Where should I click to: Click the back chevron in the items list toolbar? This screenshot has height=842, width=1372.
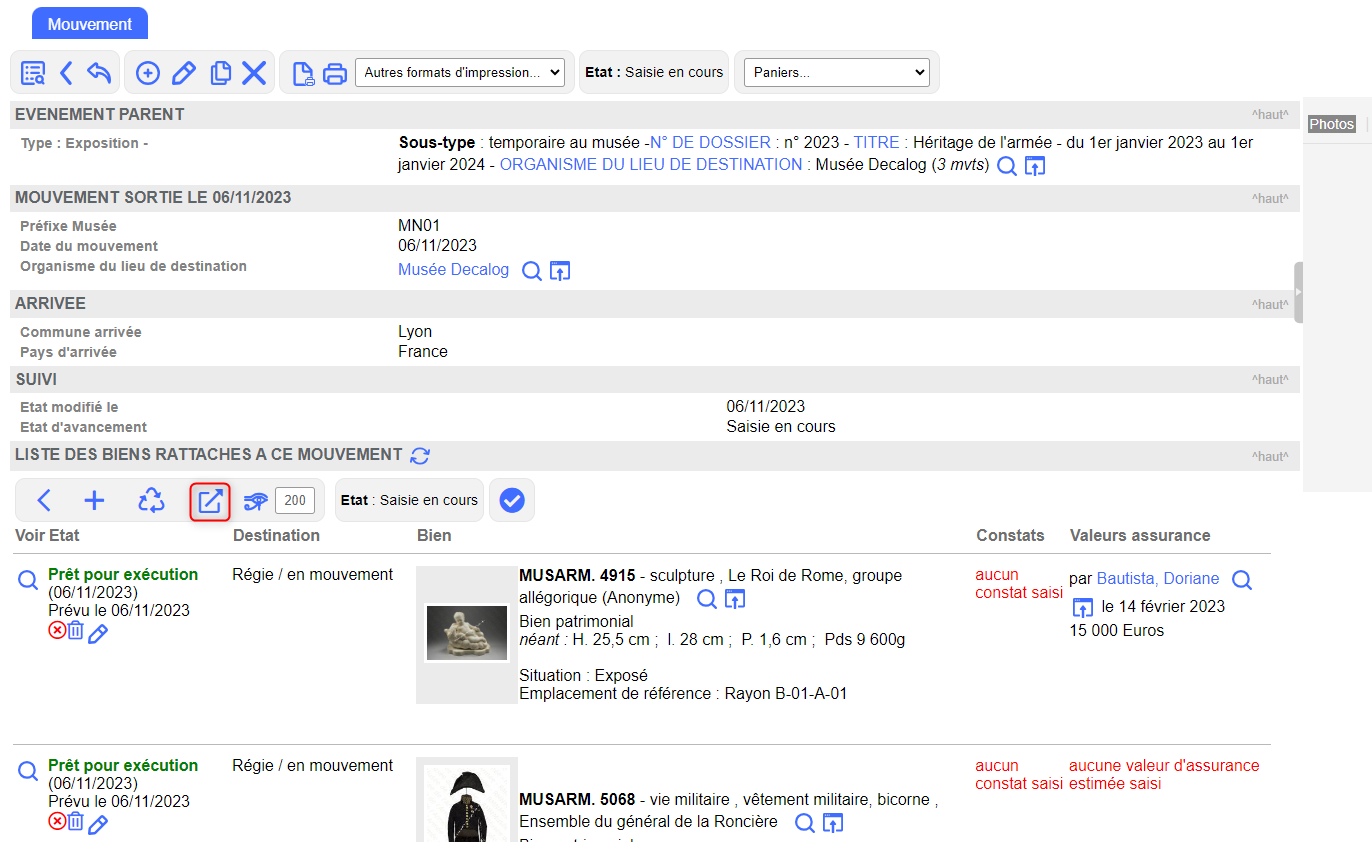point(44,501)
